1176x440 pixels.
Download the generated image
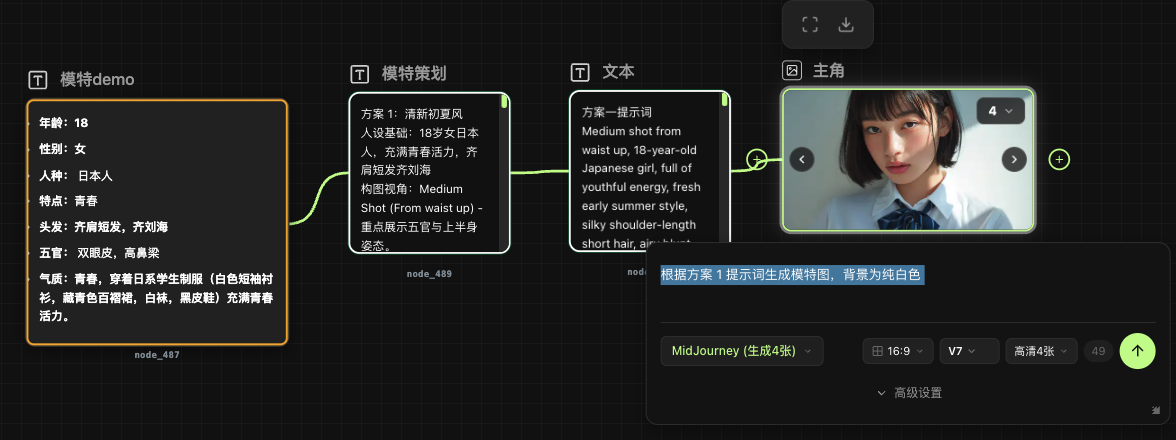coord(846,25)
